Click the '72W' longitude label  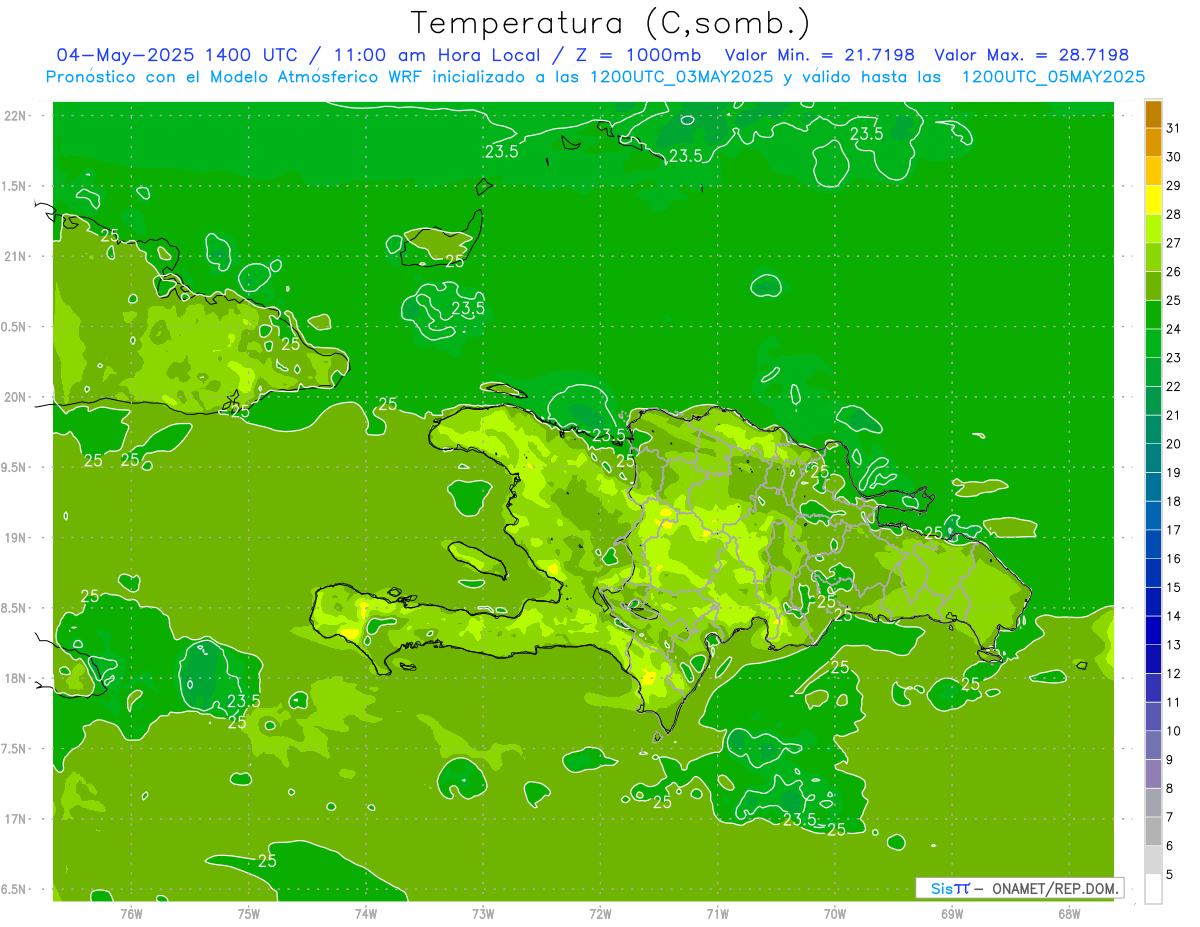600,913
